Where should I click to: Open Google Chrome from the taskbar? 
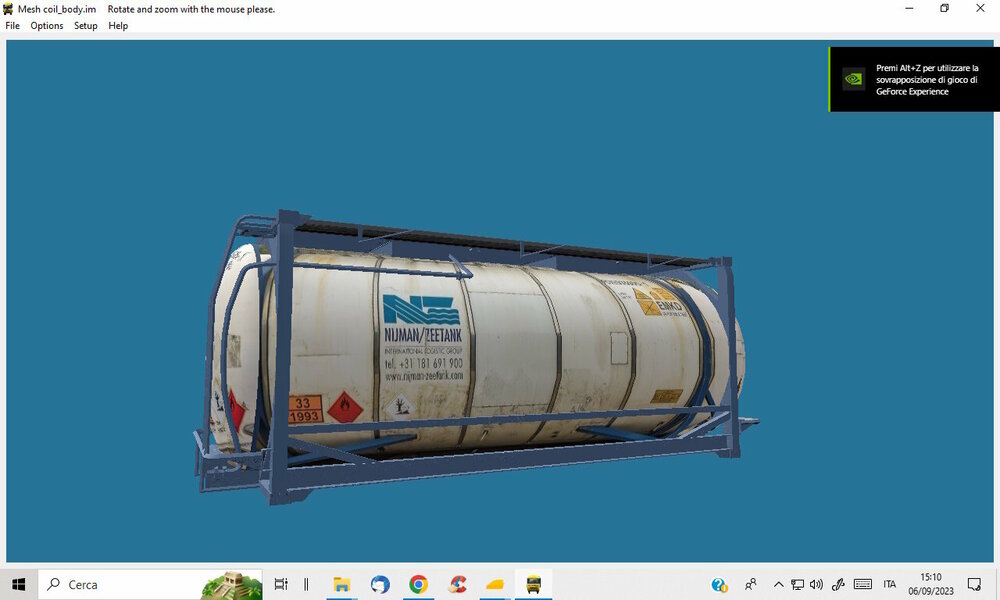418,584
